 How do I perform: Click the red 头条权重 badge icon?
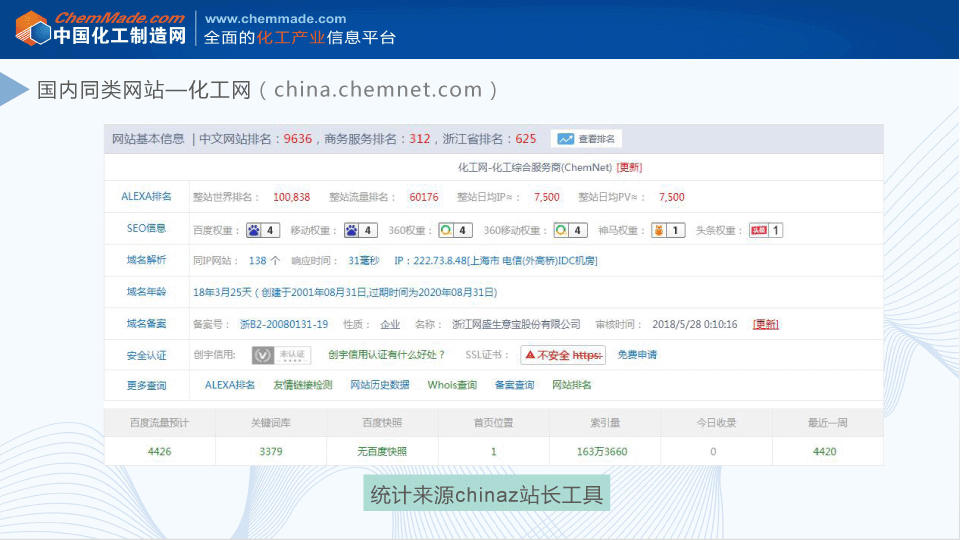pos(759,230)
